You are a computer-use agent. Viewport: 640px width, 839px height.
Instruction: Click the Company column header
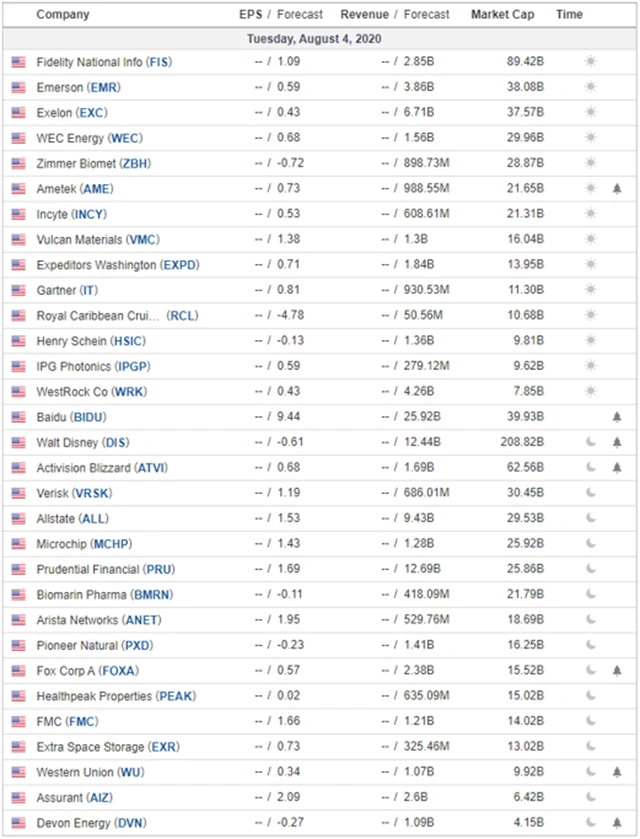coord(62,15)
